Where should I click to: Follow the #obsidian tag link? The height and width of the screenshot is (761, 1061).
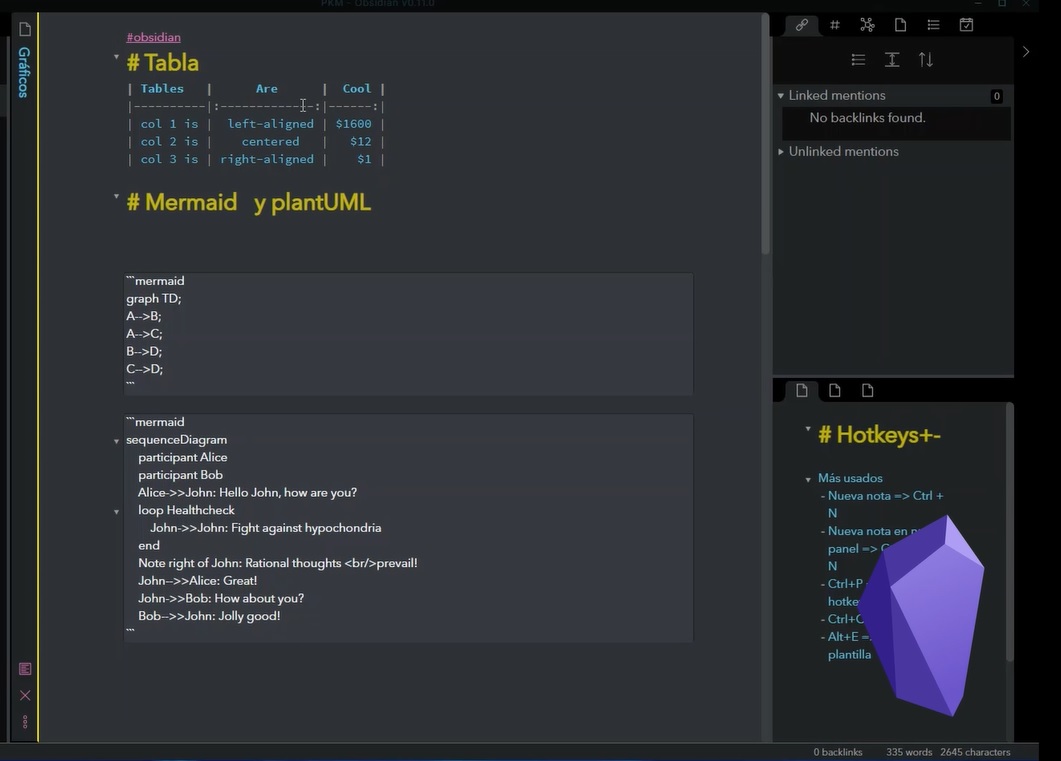154,37
